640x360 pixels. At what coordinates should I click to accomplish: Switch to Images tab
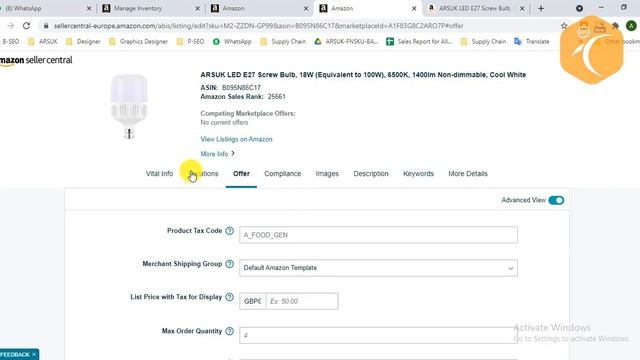pos(327,174)
